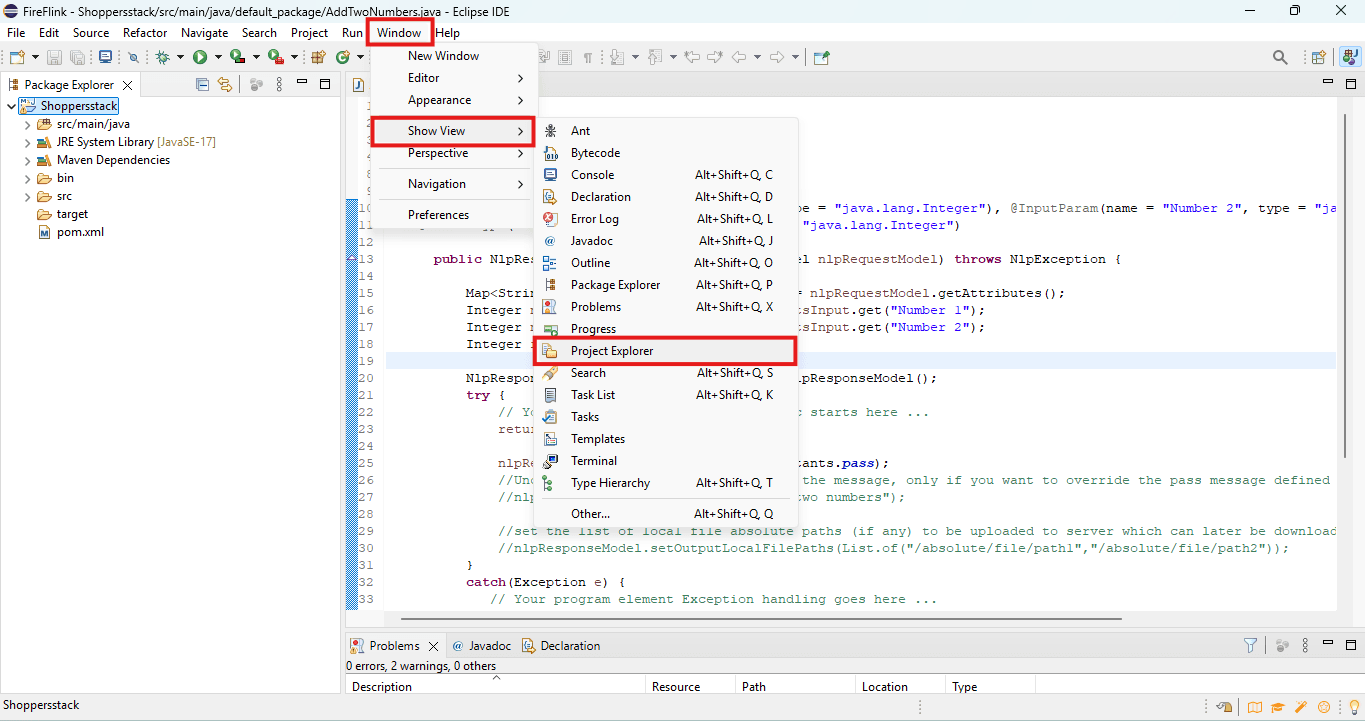Launch the Debug bug icon
1365x721 pixels.
tap(162, 58)
